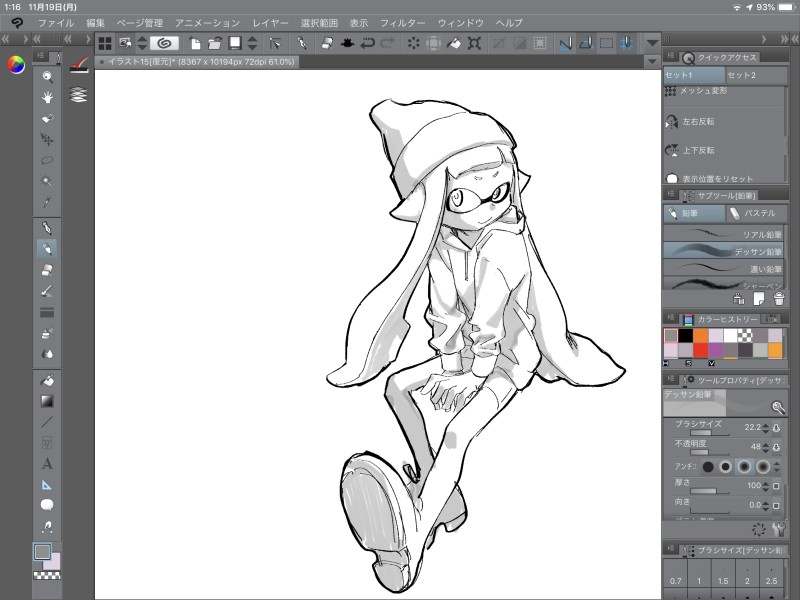Switch to the セット2 tab
This screenshot has width=800, height=600.
tap(742, 75)
